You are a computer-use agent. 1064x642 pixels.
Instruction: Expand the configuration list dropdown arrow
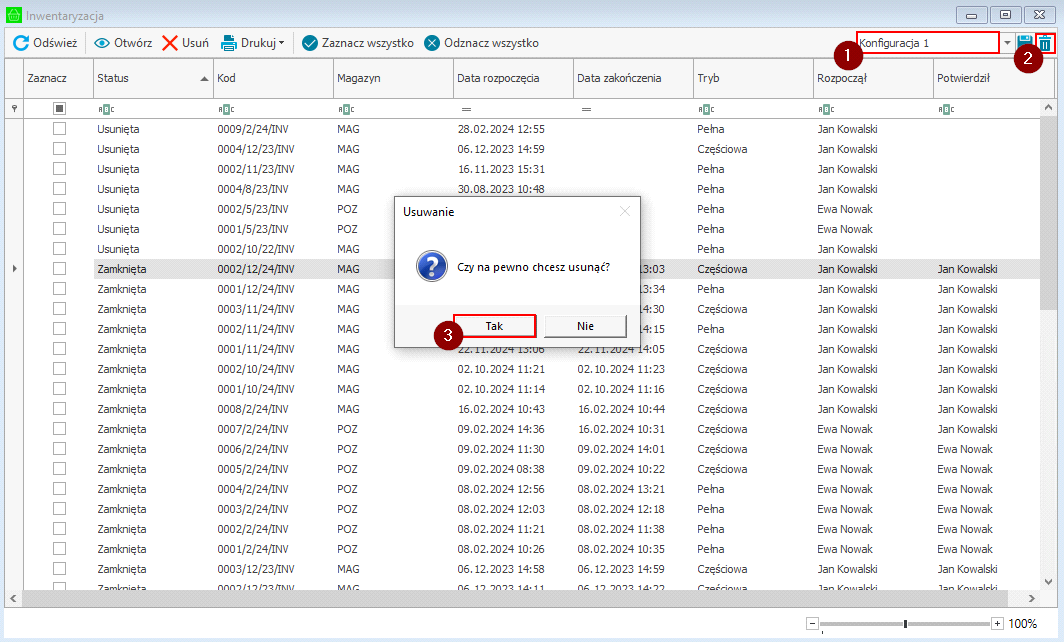click(1008, 43)
